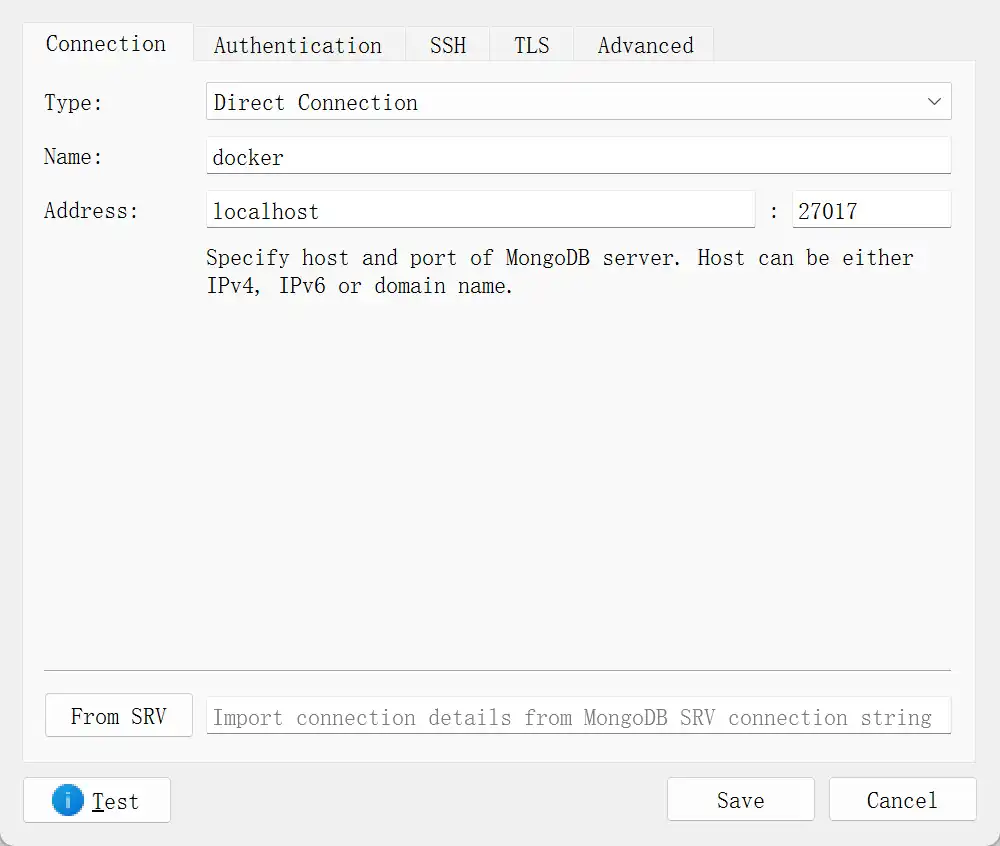Select the TLS tab

coord(531,46)
